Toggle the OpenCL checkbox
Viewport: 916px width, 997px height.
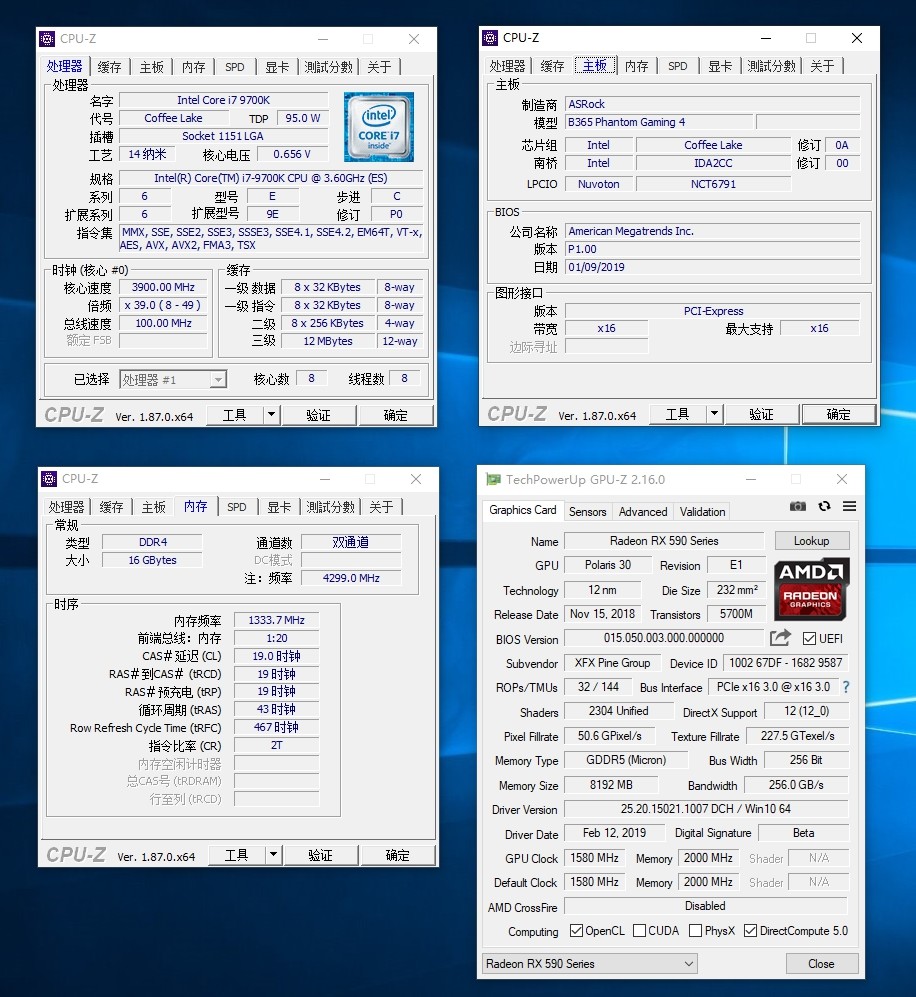[577, 930]
